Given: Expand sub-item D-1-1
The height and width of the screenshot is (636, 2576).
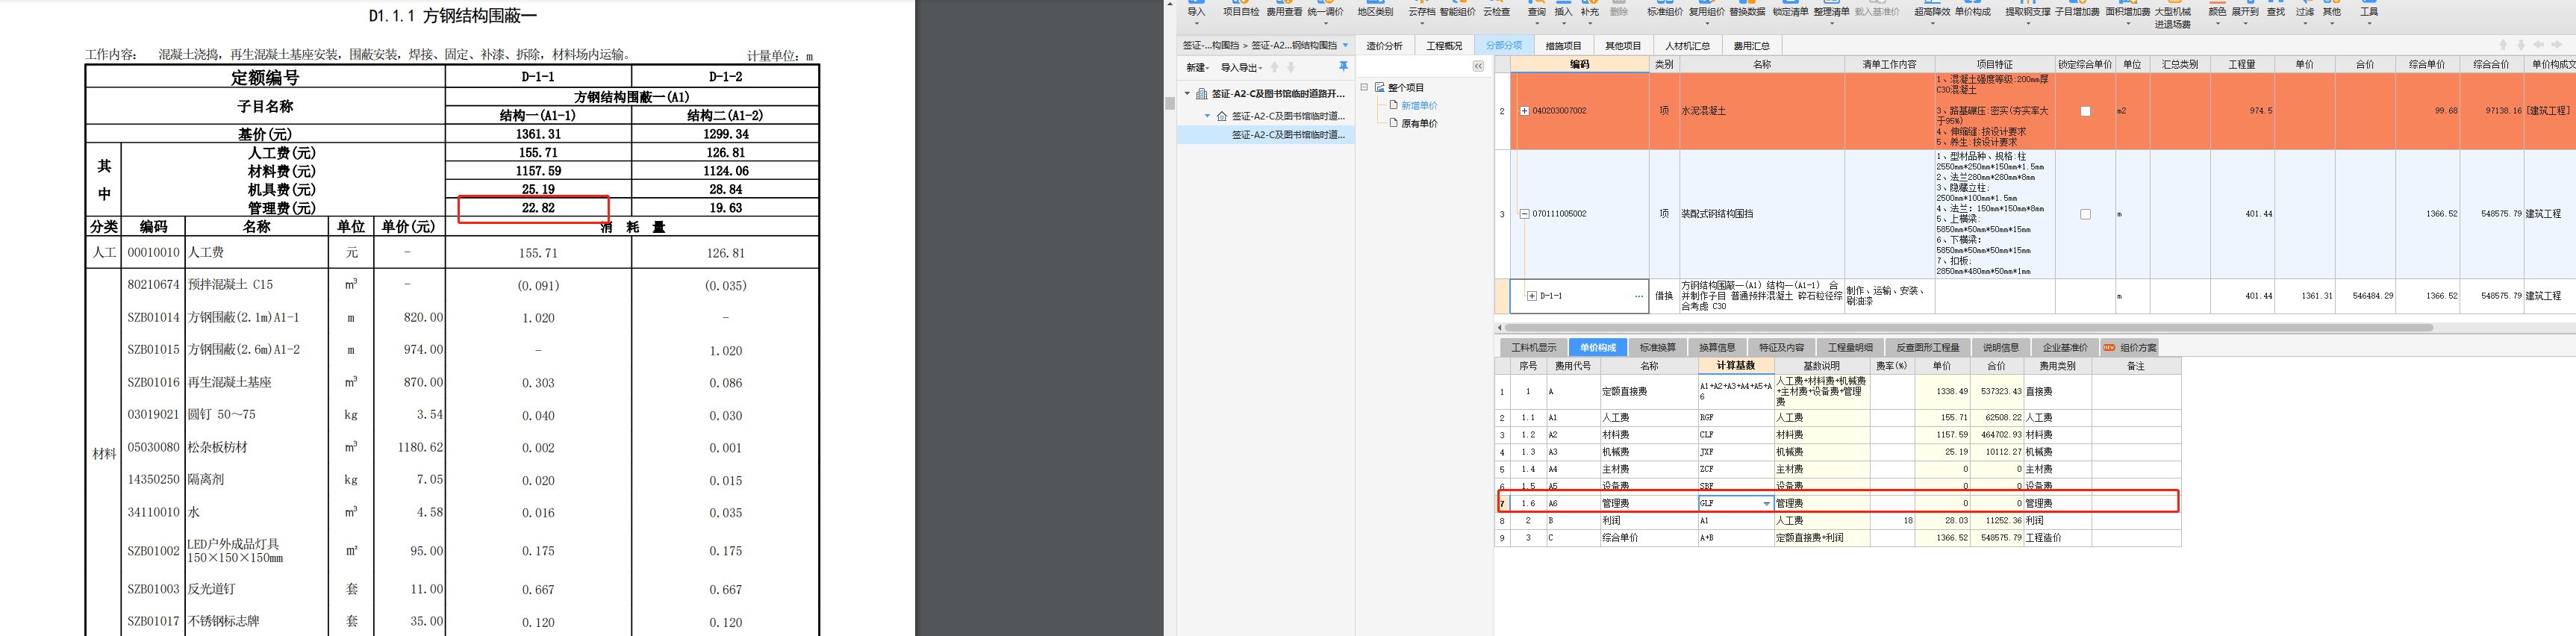Looking at the screenshot, I should click(x=1532, y=296).
